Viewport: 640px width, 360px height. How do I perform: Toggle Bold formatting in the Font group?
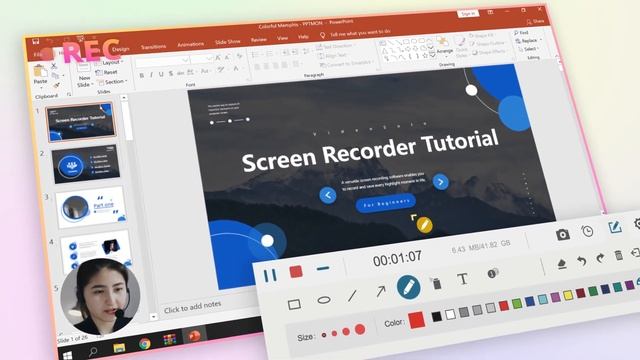click(142, 76)
